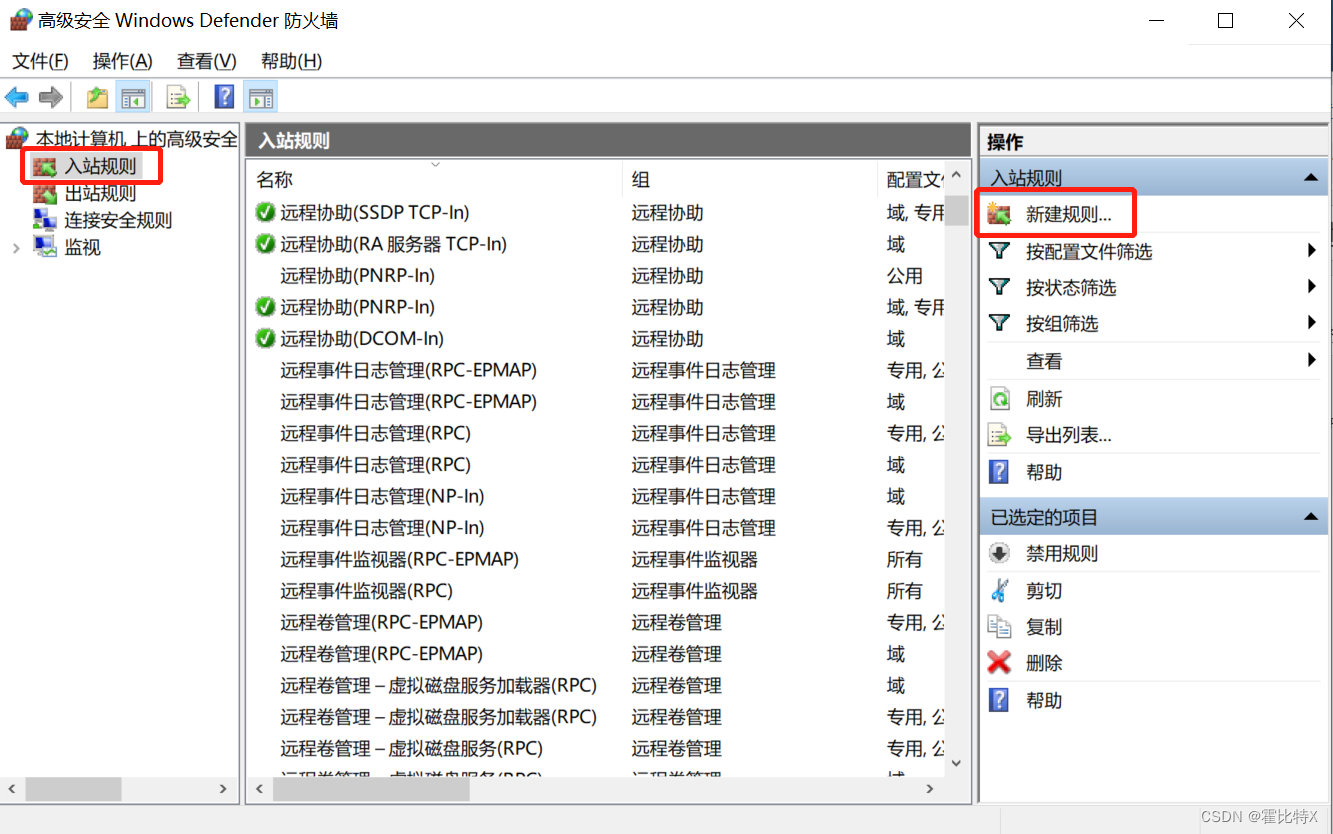The width and height of the screenshot is (1333, 834).
Task: Select the 远程协助(SSDP TCP-In) rule
Action: click(x=375, y=212)
